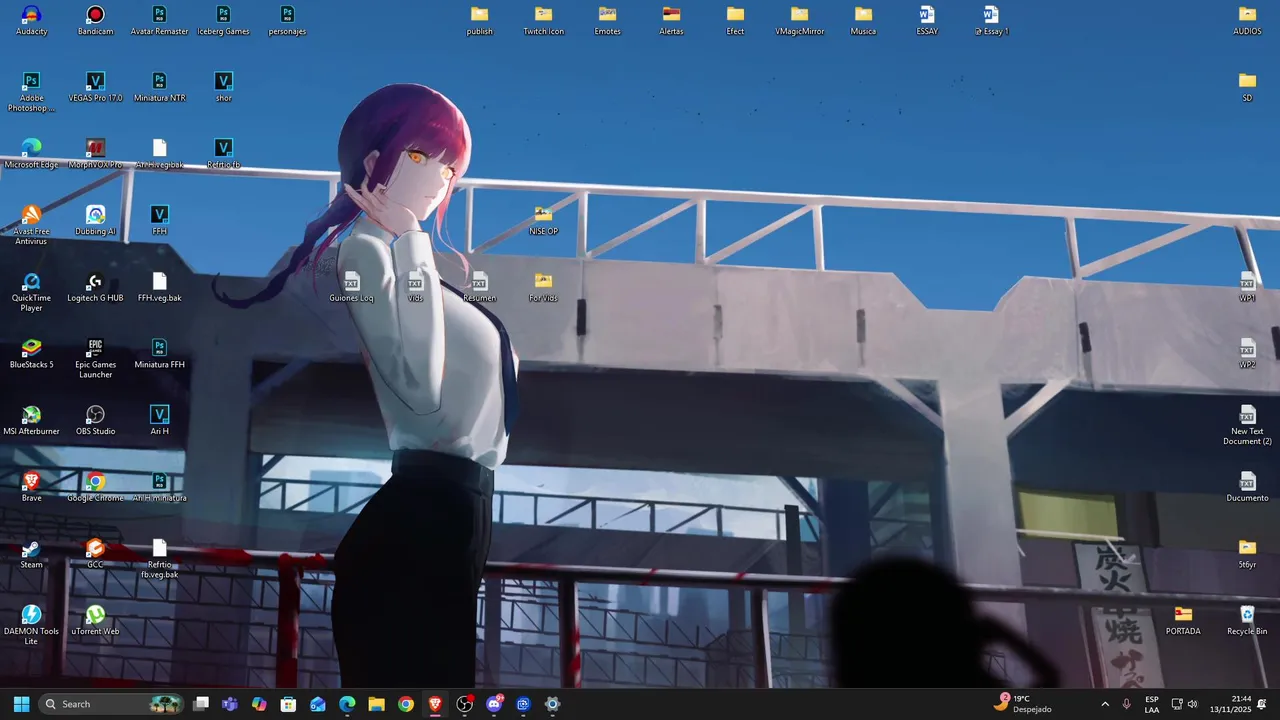Open Audacity desktop shortcut

(x=31, y=20)
